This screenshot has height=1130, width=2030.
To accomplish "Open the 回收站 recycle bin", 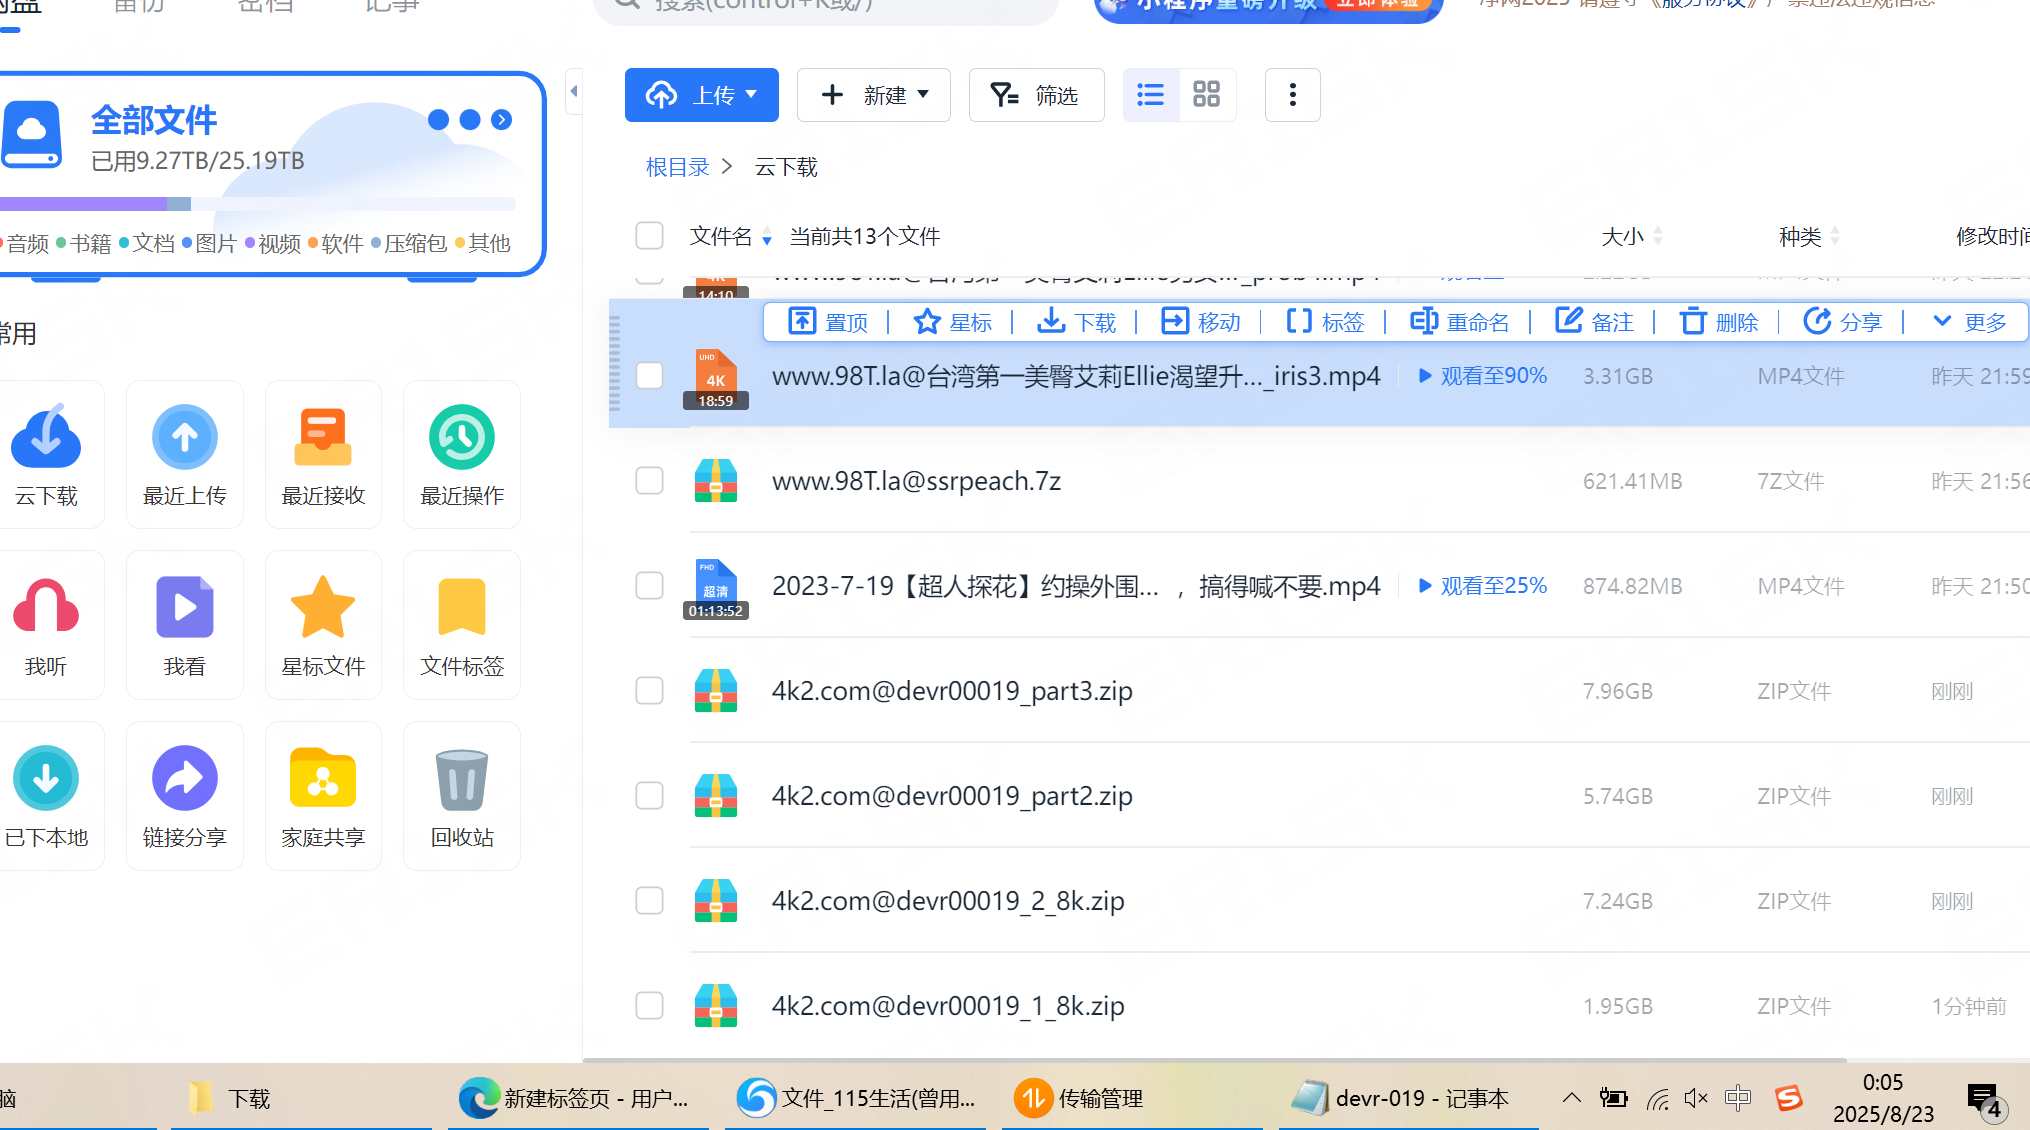I will pyautogui.click(x=462, y=796).
